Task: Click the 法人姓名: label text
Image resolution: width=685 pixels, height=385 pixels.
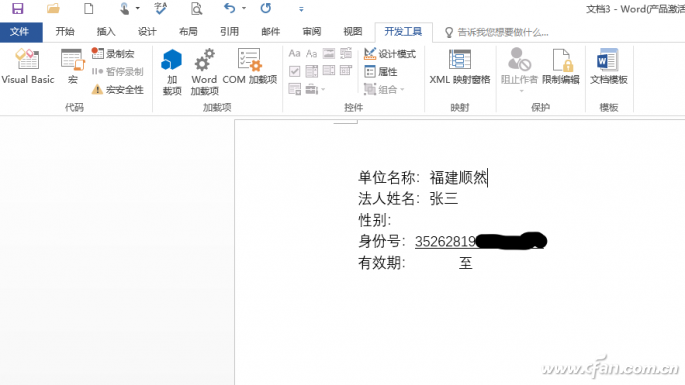Action: tap(388, 199)
